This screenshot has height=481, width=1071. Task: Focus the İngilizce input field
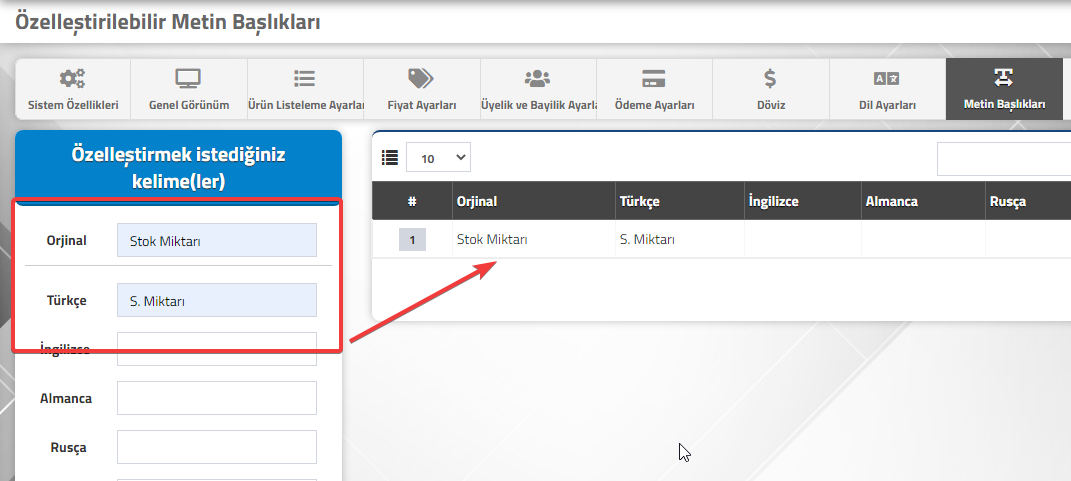click(217, 349)
